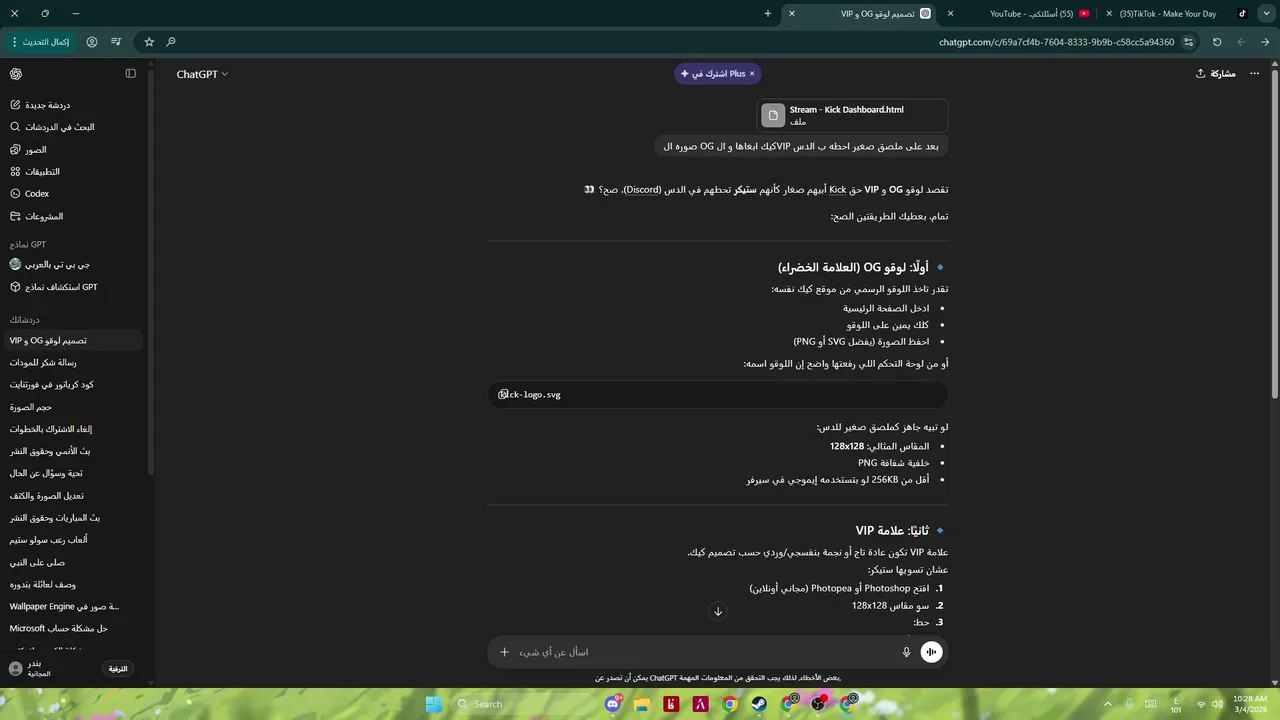Screen dimensions: 1280x720
Task: Open the Apps section (التطبيقات)
Action: pyautogui.click(x=74, y=171)
